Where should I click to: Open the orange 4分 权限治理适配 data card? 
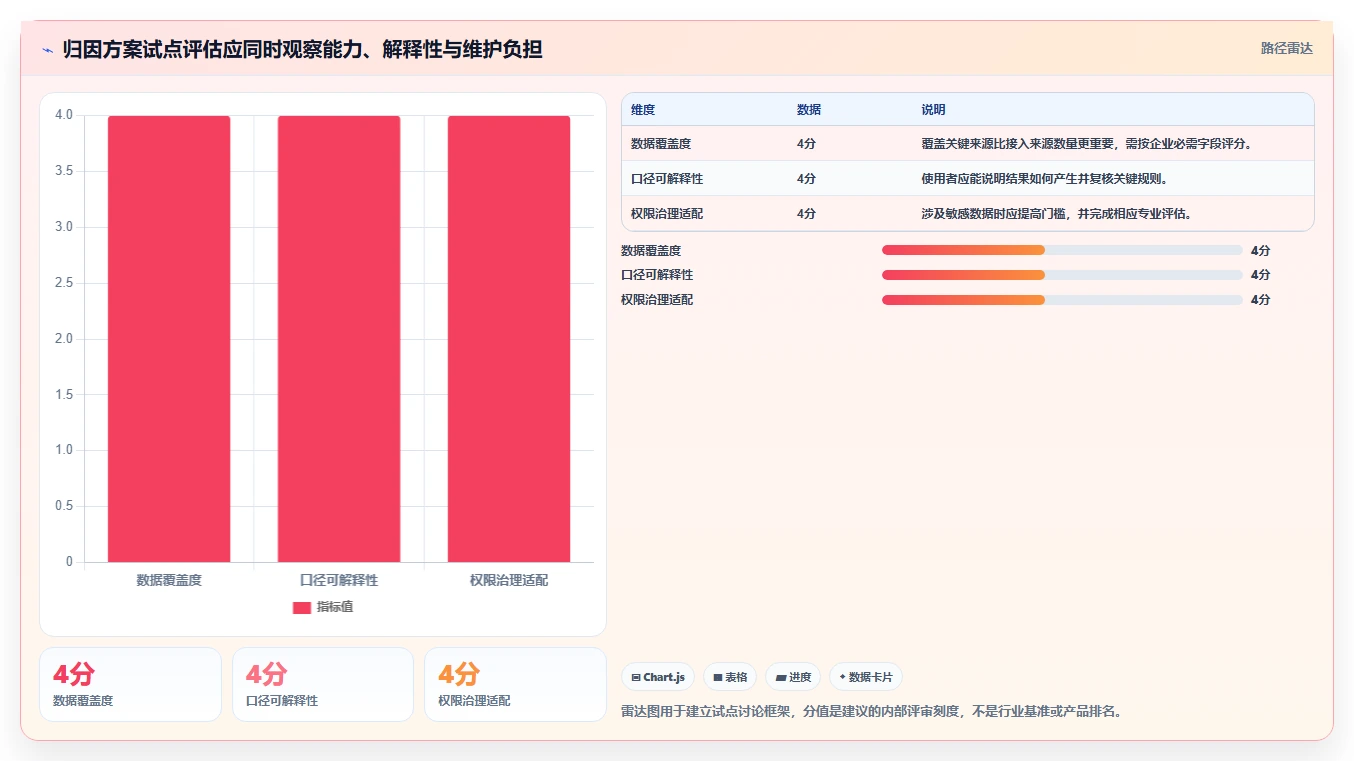point(515,684)
